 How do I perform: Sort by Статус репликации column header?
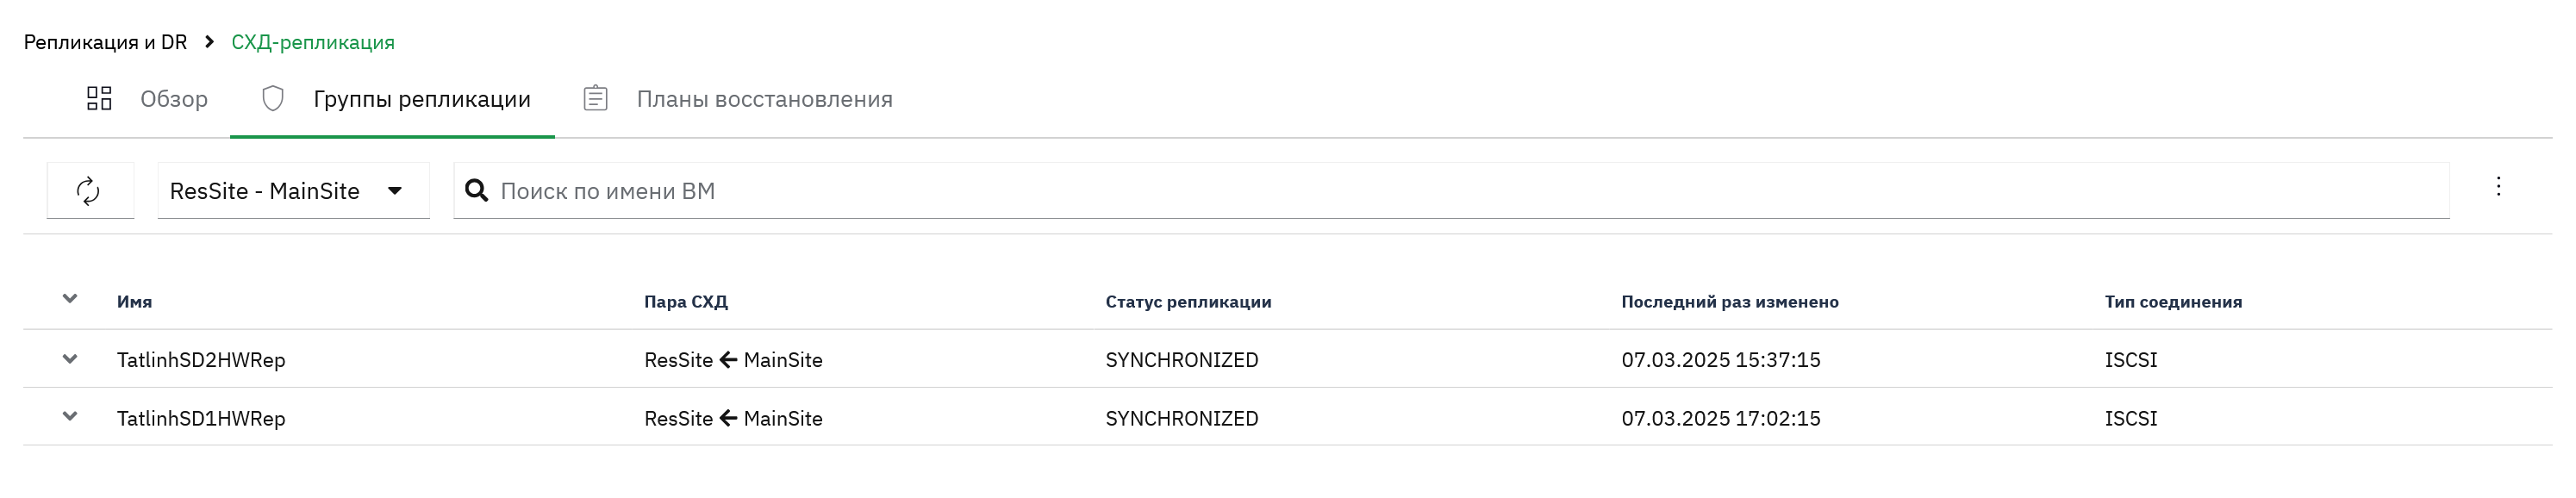[x=1188, y=302]
